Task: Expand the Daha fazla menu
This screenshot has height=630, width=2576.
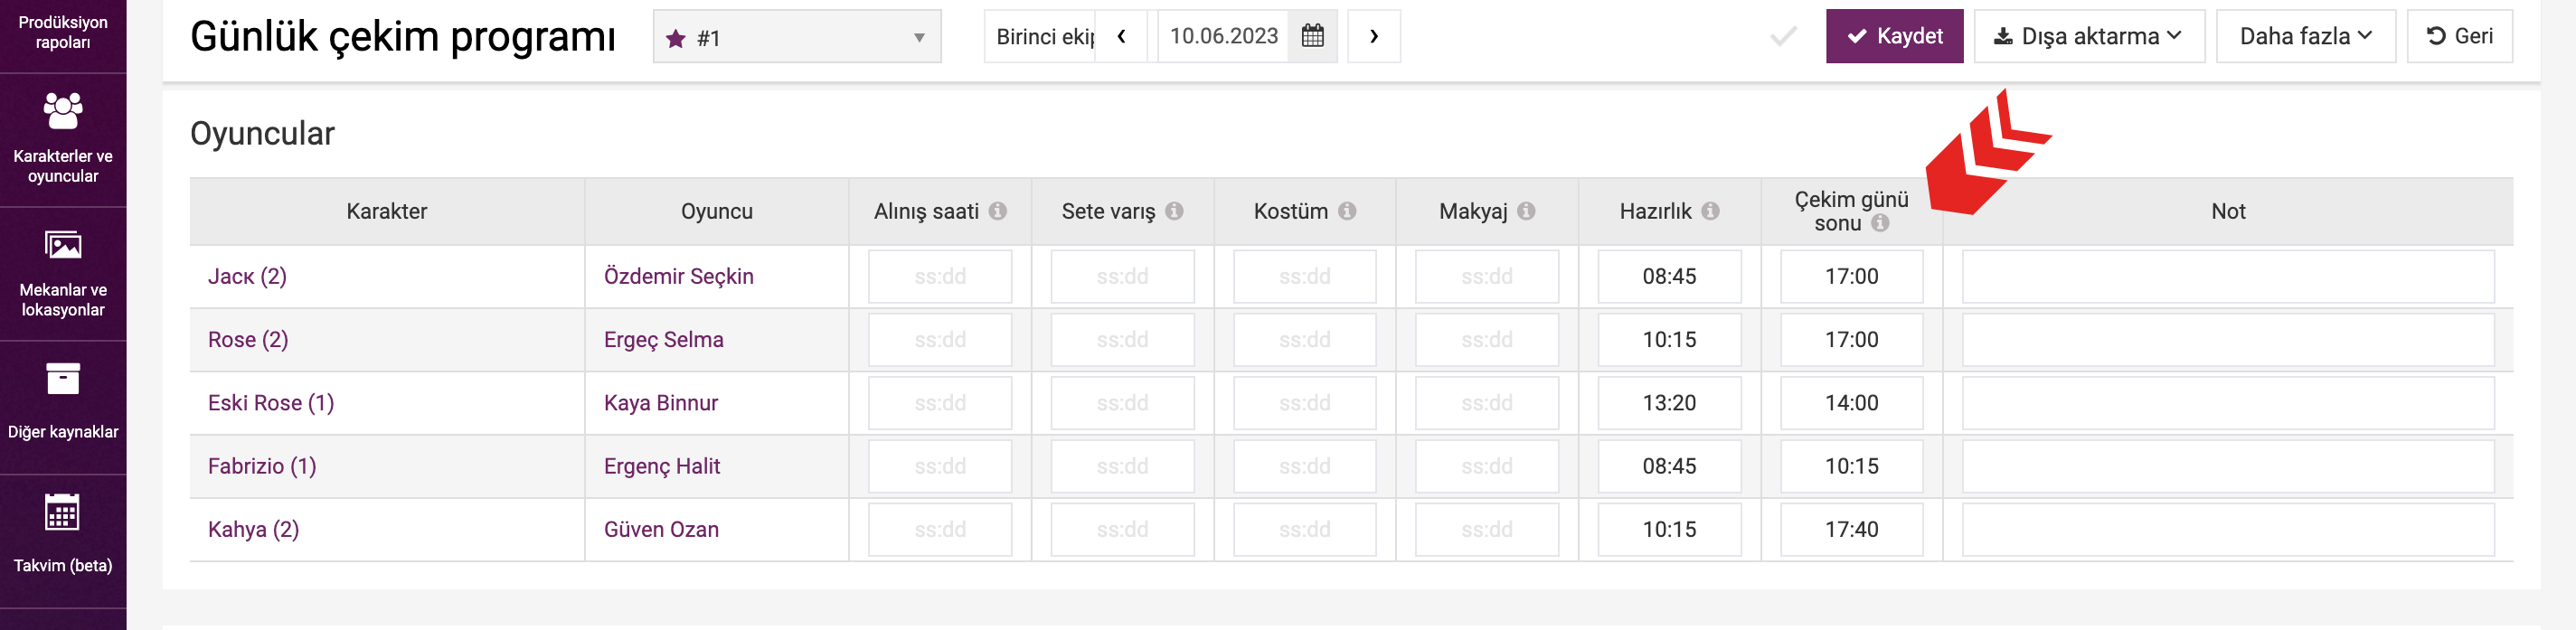Action: coord(2305,37)
